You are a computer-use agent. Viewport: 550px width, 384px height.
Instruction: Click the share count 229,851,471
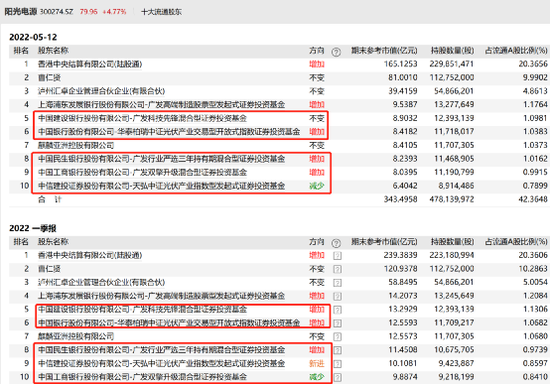pyautogui.click(x=452, y=64)
